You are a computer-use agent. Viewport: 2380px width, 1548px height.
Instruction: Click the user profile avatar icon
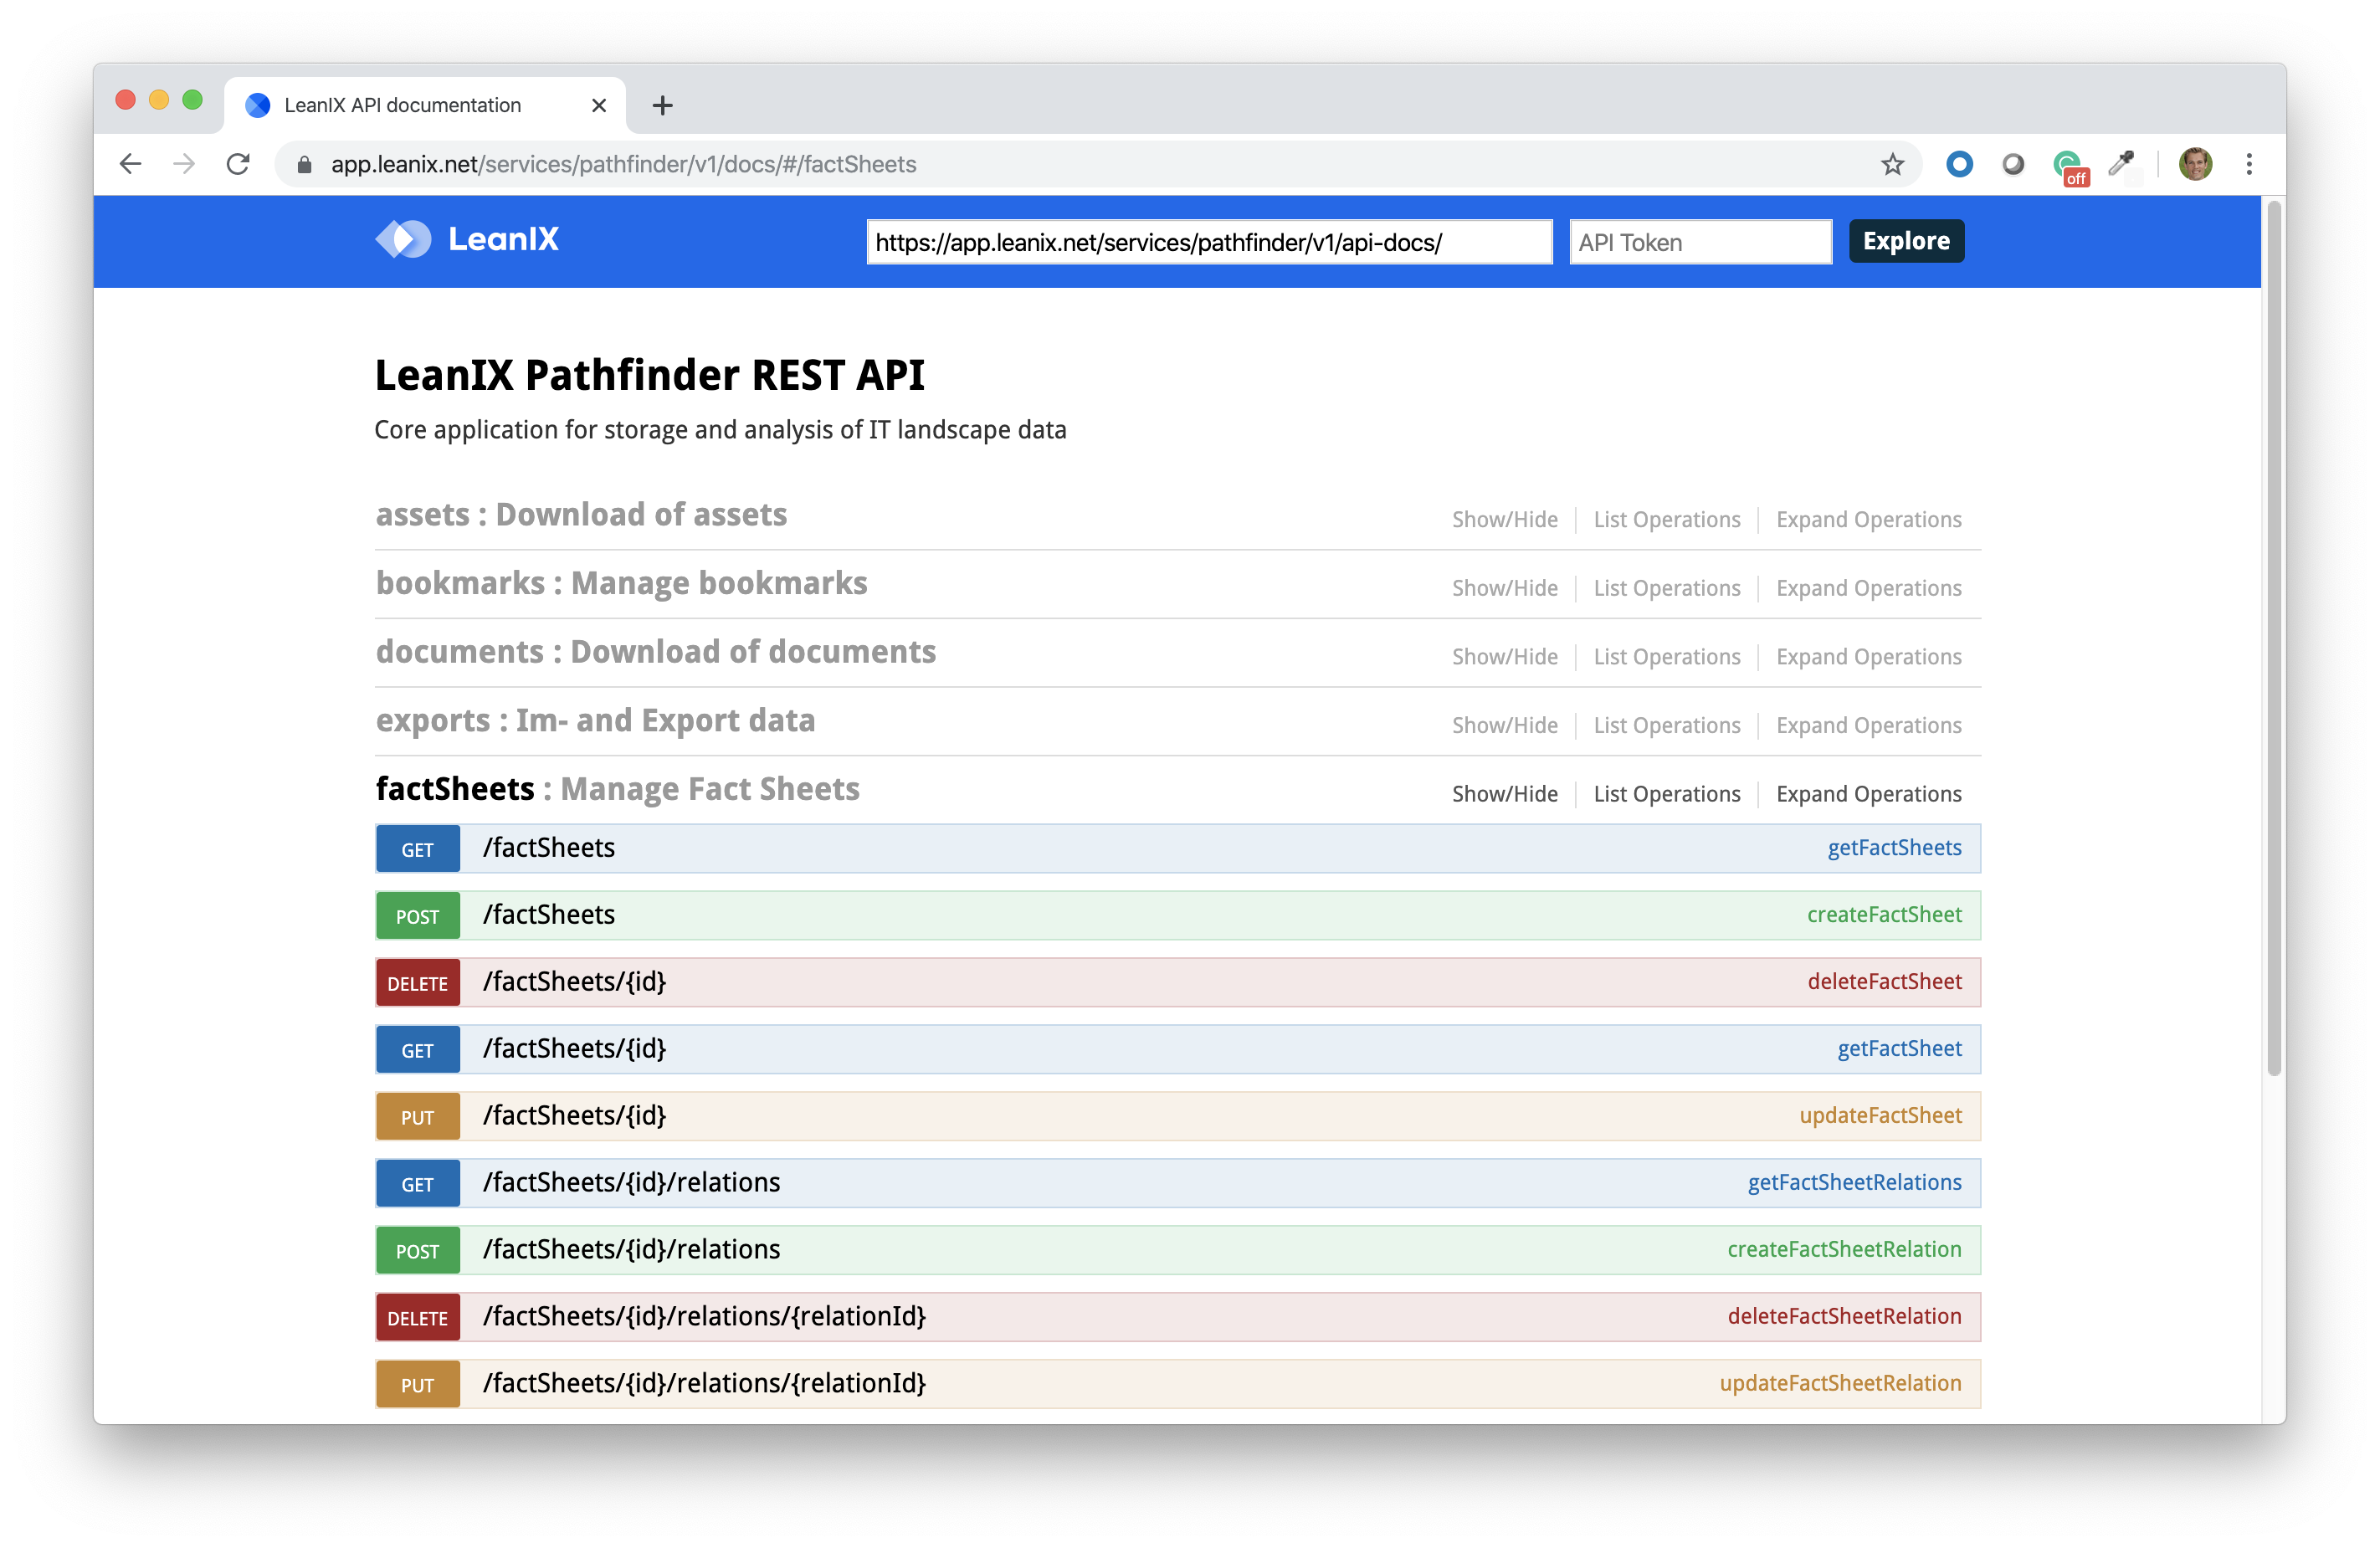2195,164
